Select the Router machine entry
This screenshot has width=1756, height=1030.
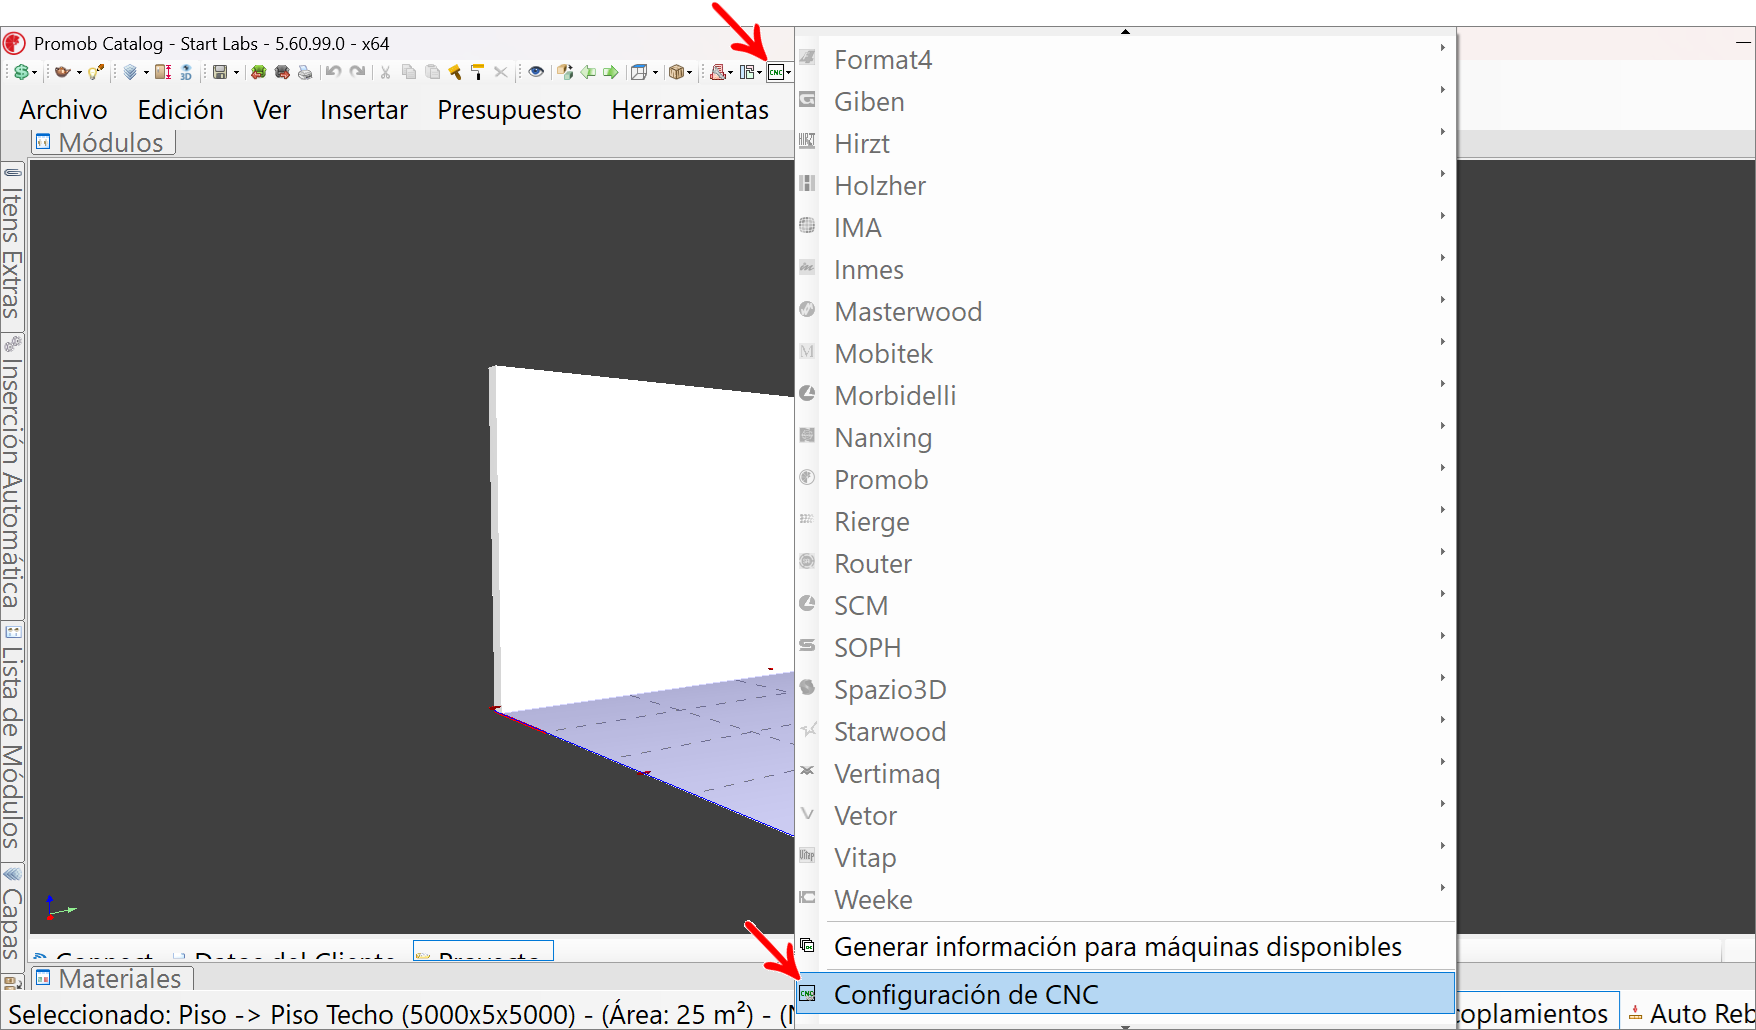1125,564
